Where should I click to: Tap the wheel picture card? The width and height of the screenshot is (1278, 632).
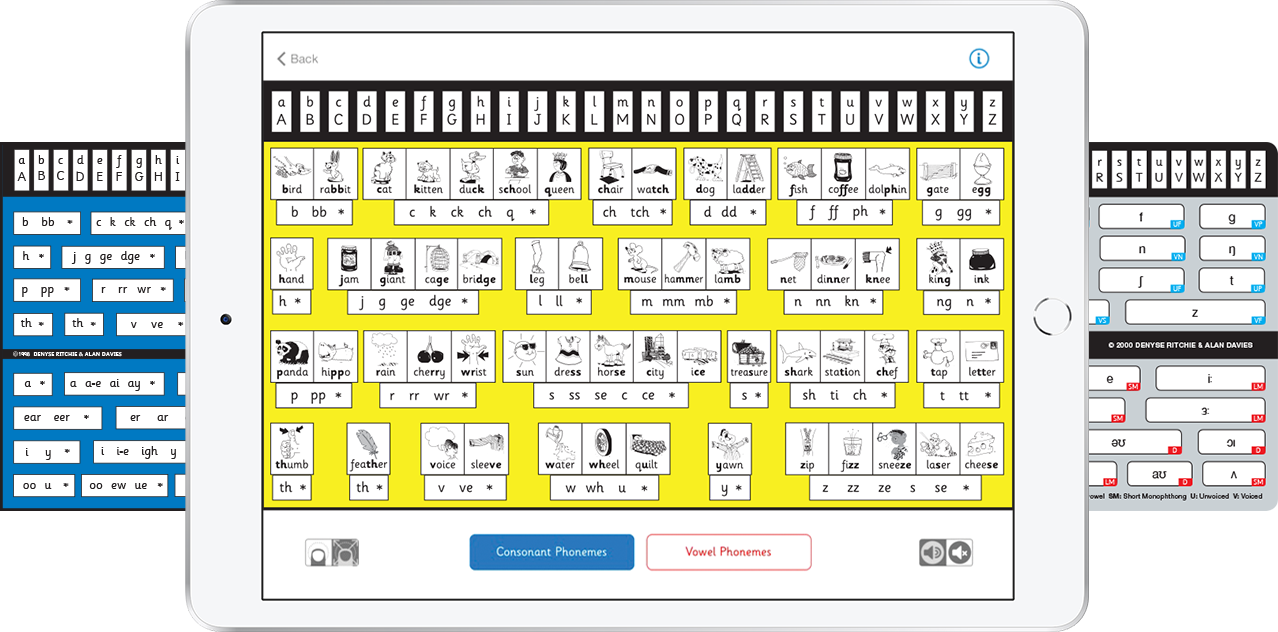604,448
